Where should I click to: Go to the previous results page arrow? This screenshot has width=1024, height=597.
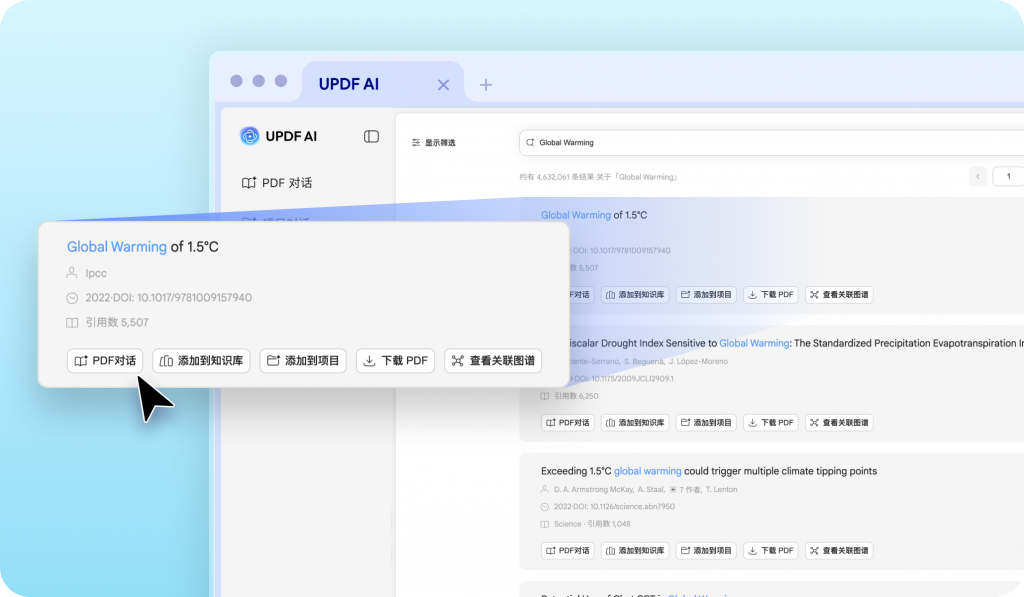pyautogui.click(x=977, y=176)
